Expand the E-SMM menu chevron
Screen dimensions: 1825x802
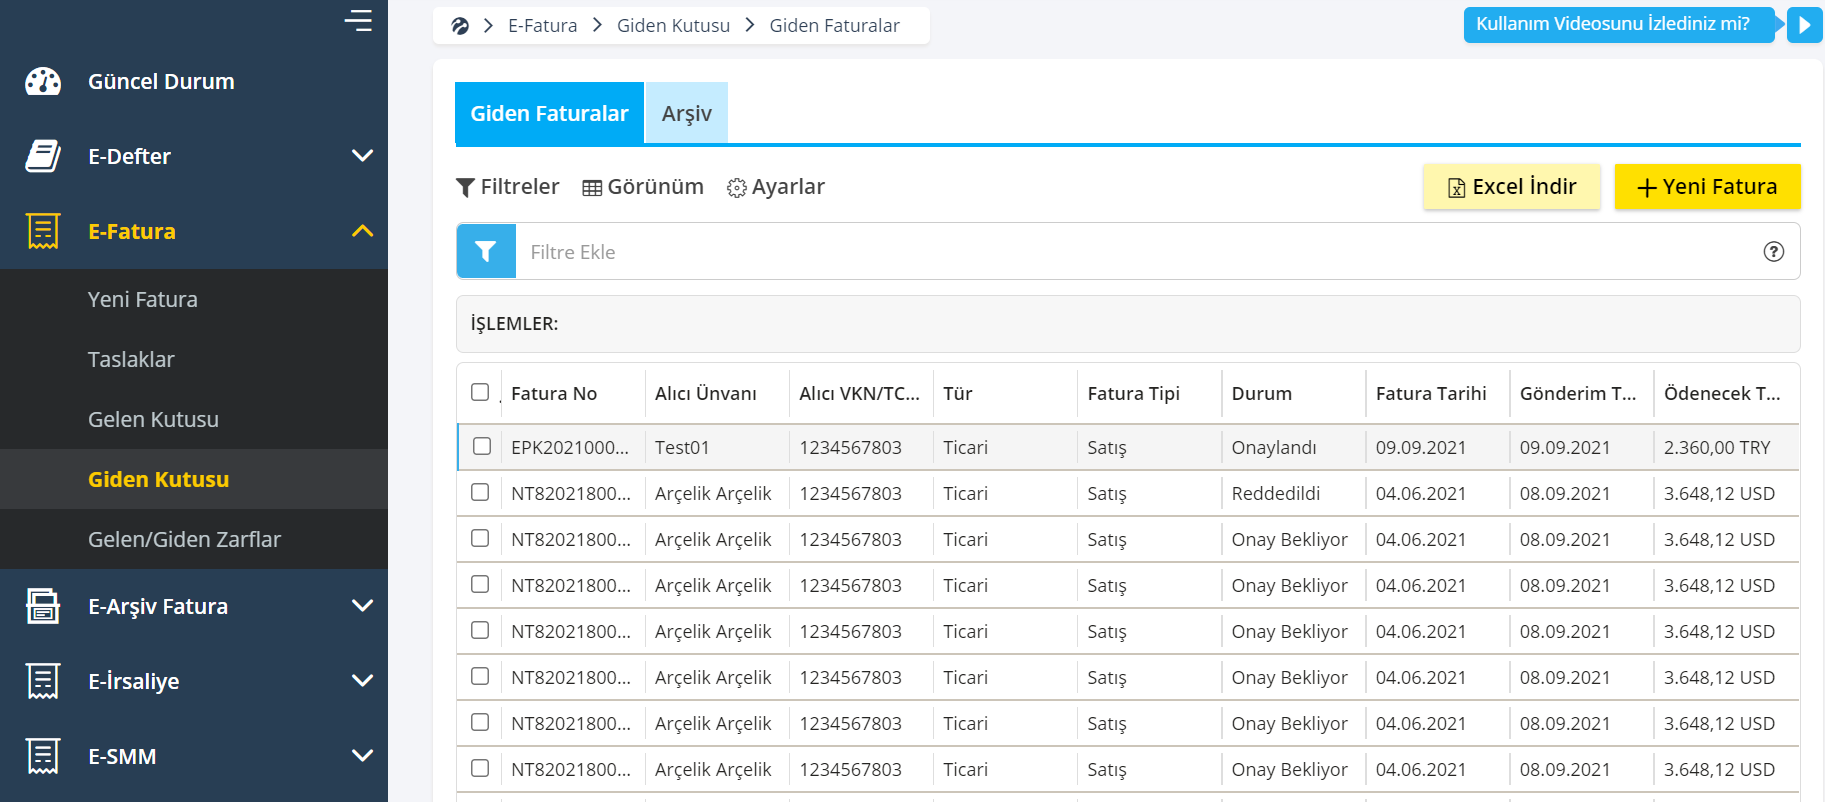[362, 756]
